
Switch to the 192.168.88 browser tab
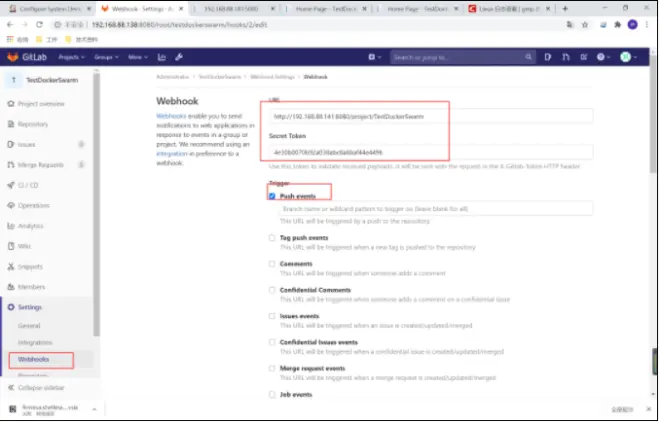(x=234, y=8)
